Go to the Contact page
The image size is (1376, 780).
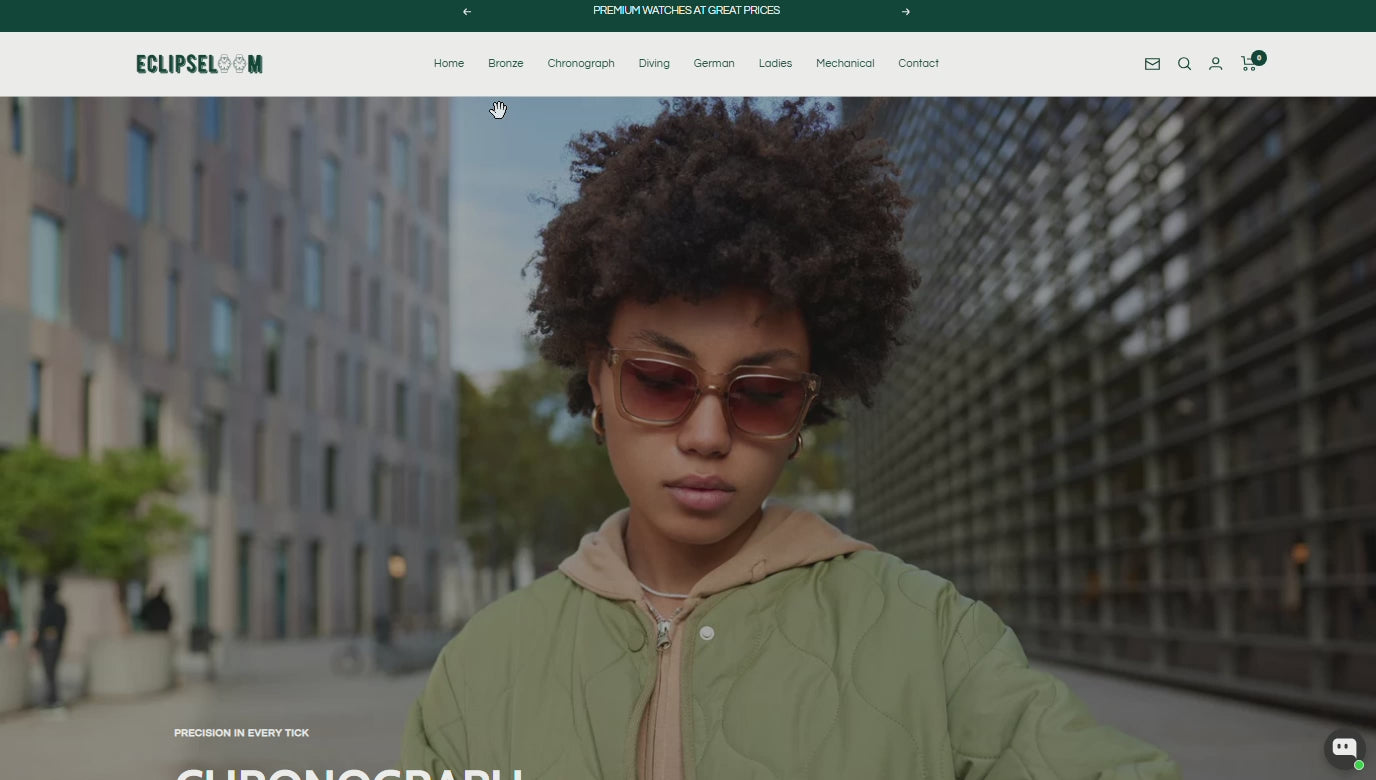tap(918, 63)
